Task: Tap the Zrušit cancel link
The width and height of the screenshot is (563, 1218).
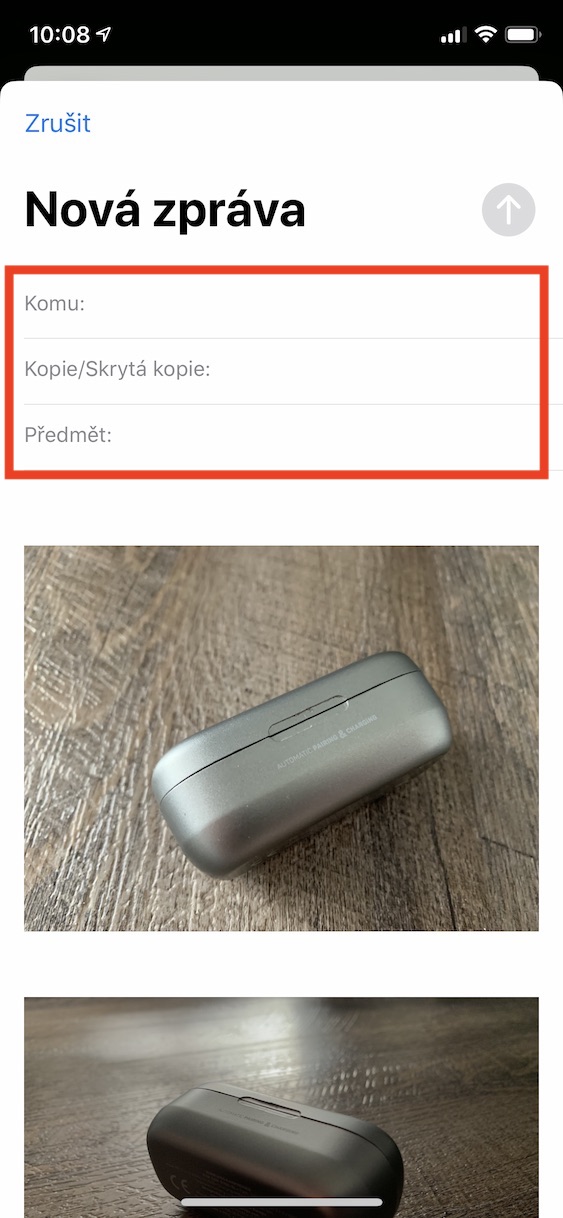Action: (x=57, y=123)
